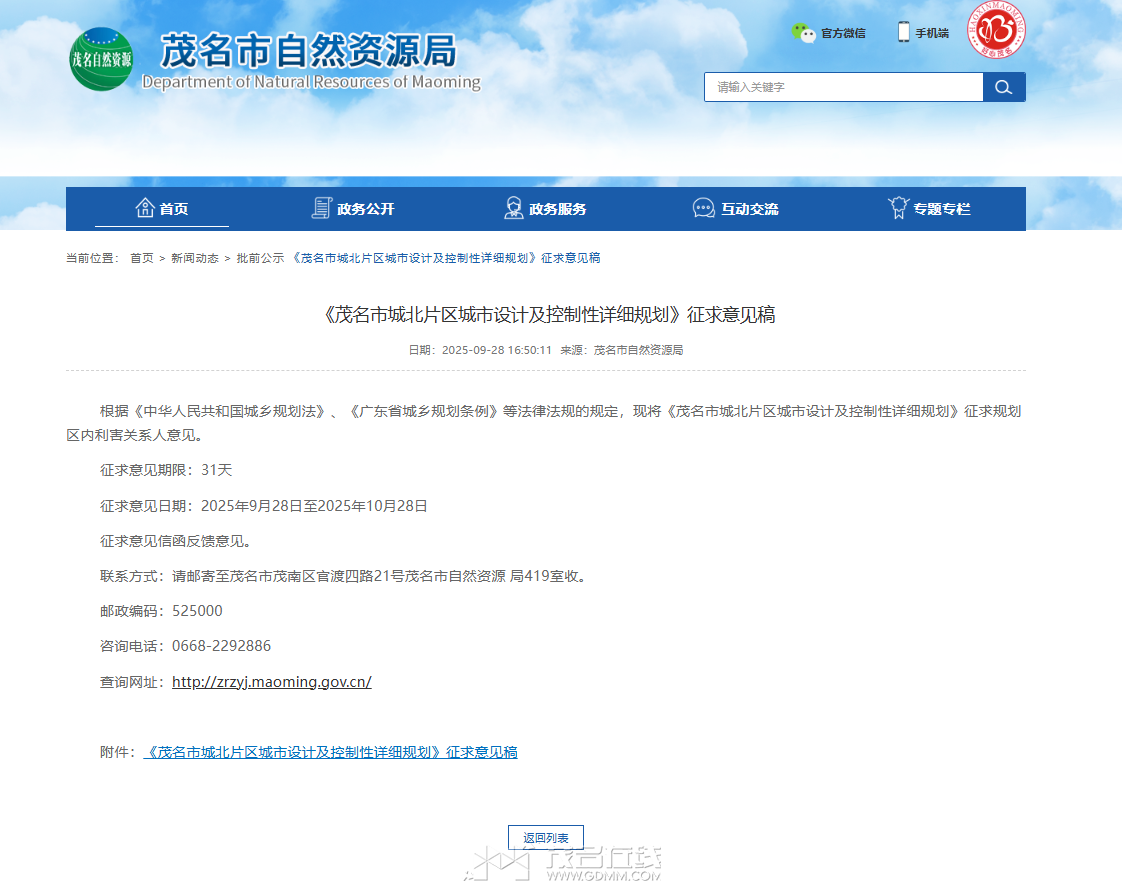Click the house icon for 首页

[145, 208]
